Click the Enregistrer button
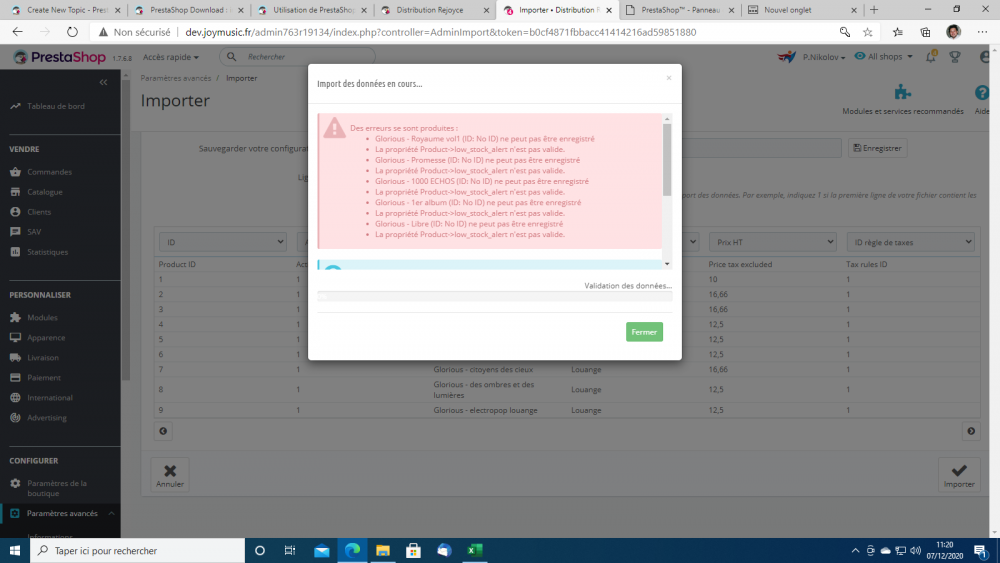1000x563 pixels. tap(878, 148)
